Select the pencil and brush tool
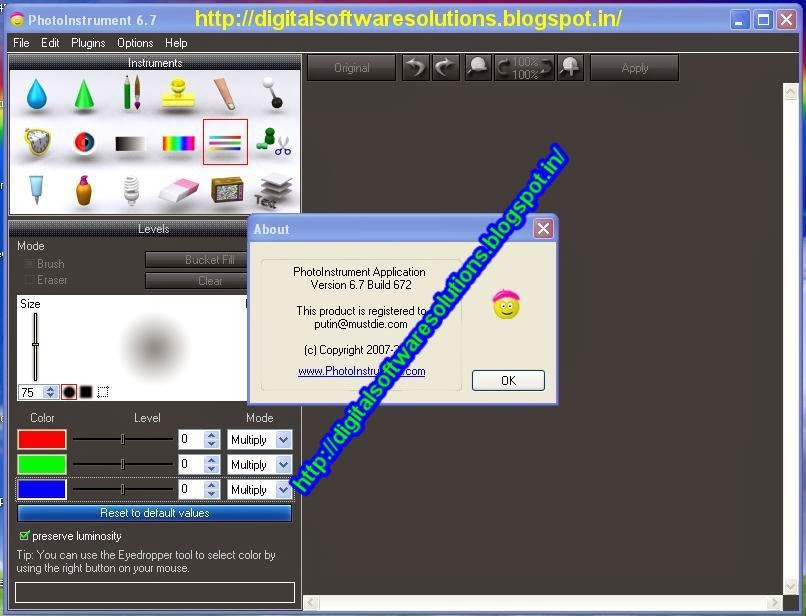806x616 pixels. (x=132, y=93)
